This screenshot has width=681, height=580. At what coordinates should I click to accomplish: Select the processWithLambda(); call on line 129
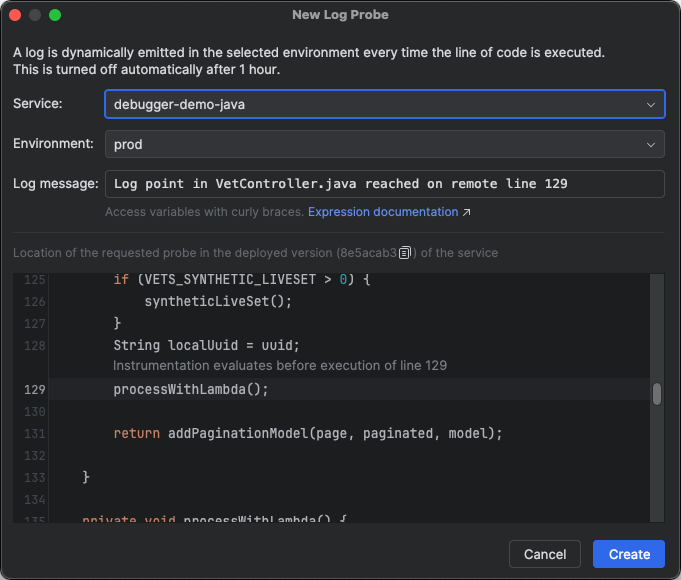(x=191, y=389)
